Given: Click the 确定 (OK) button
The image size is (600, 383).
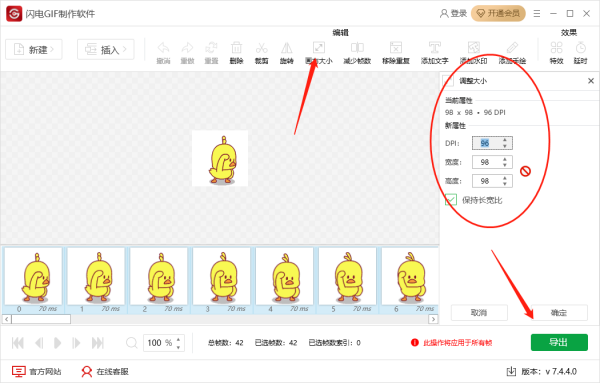Looking at the screenshot, I should (x=559, y=313).
